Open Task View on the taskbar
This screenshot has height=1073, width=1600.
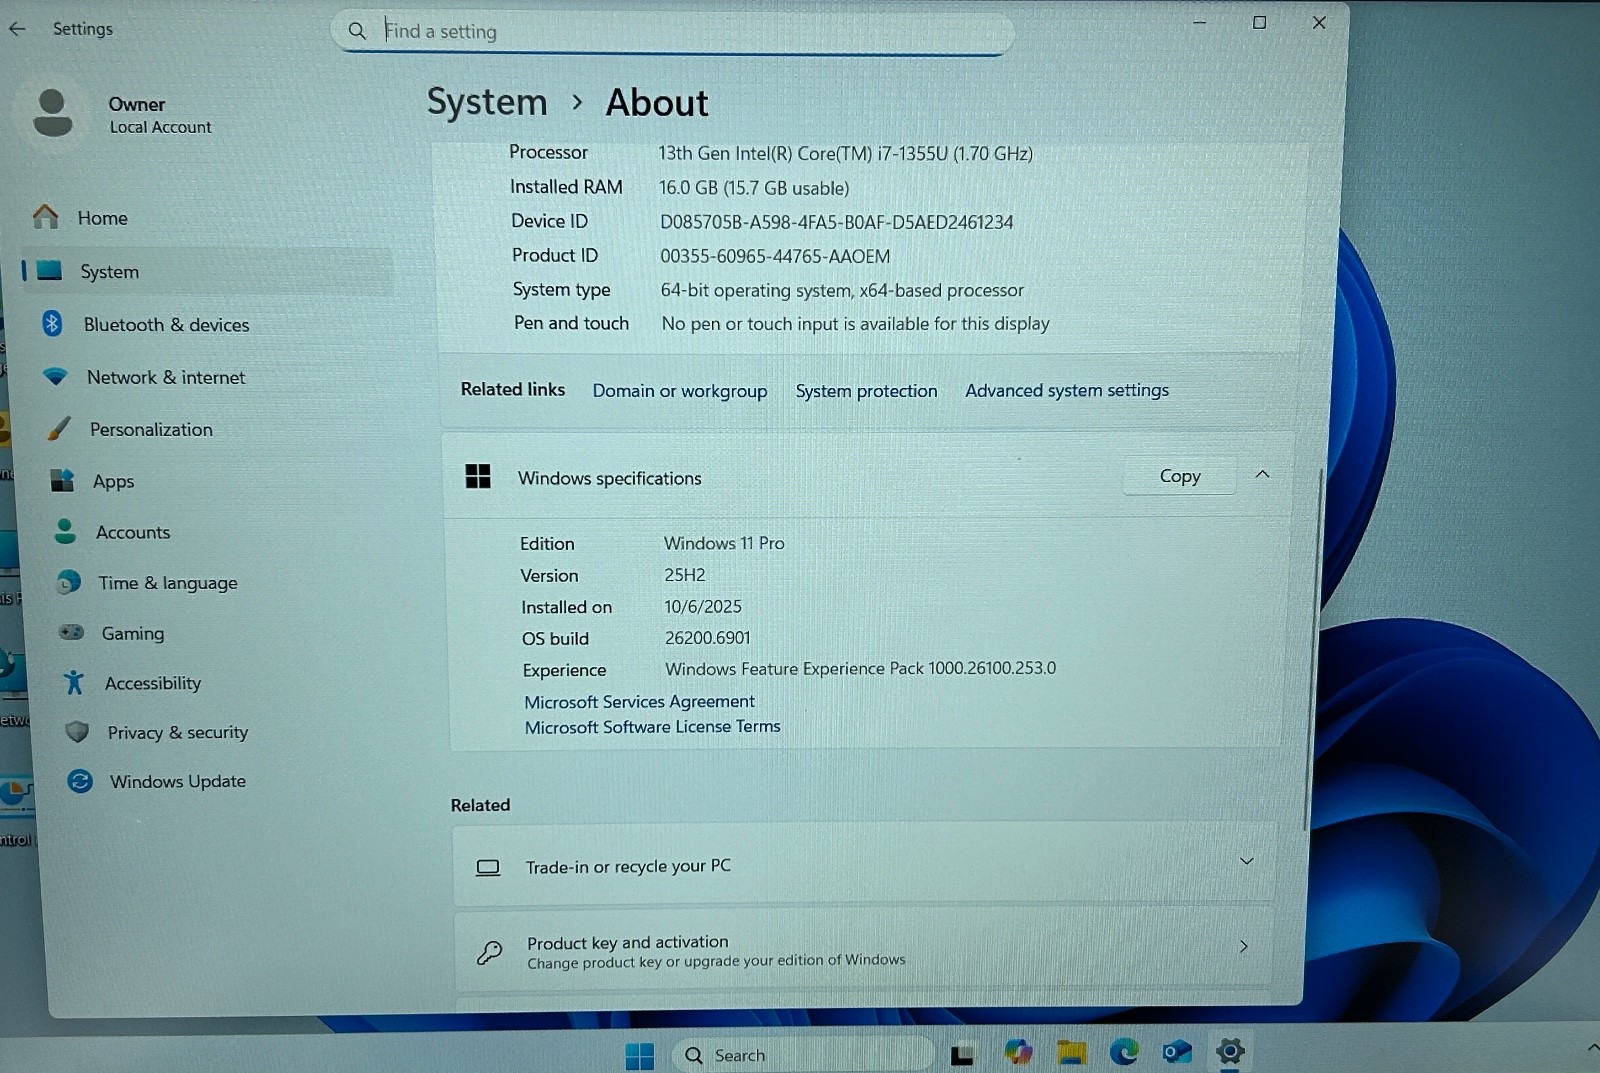pos(962,1054)
